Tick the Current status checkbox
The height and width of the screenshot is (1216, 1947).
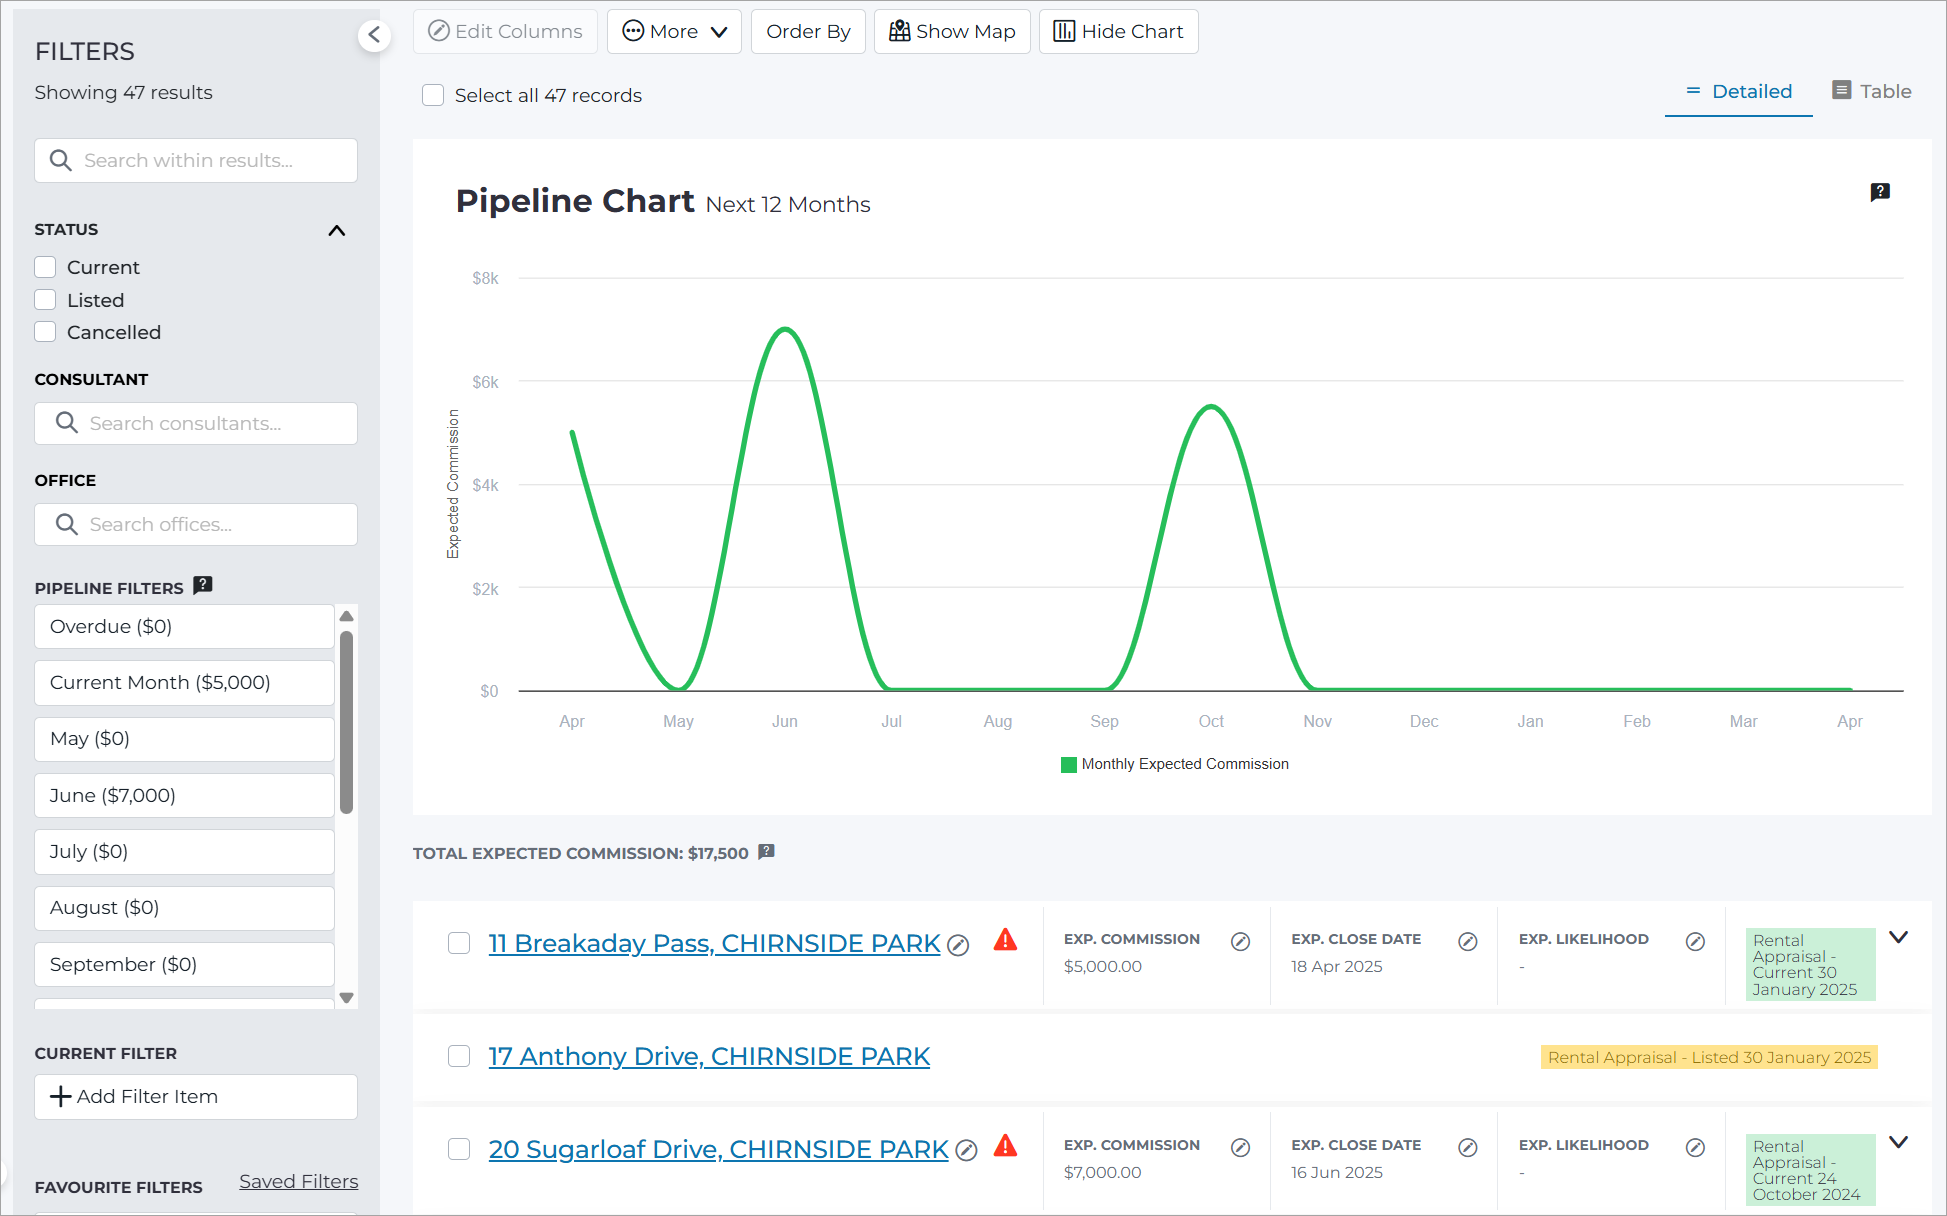(x=45, y=267)
